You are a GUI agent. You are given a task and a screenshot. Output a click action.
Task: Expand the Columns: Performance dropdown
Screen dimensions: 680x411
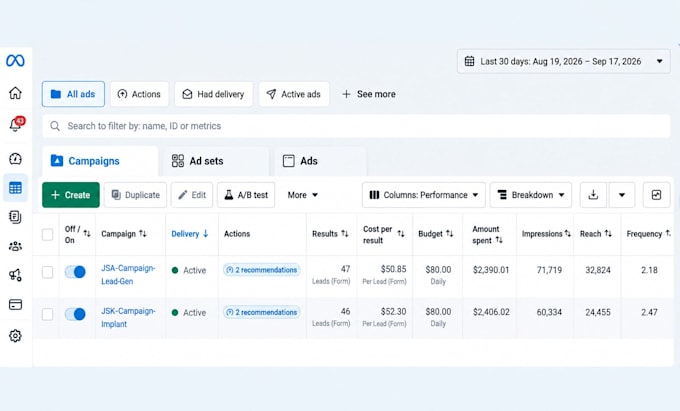(x=424, y=195)
